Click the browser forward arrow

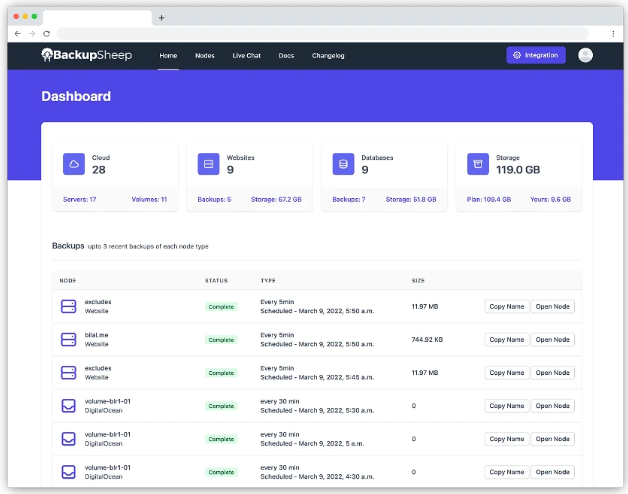(x=32, y=34)
